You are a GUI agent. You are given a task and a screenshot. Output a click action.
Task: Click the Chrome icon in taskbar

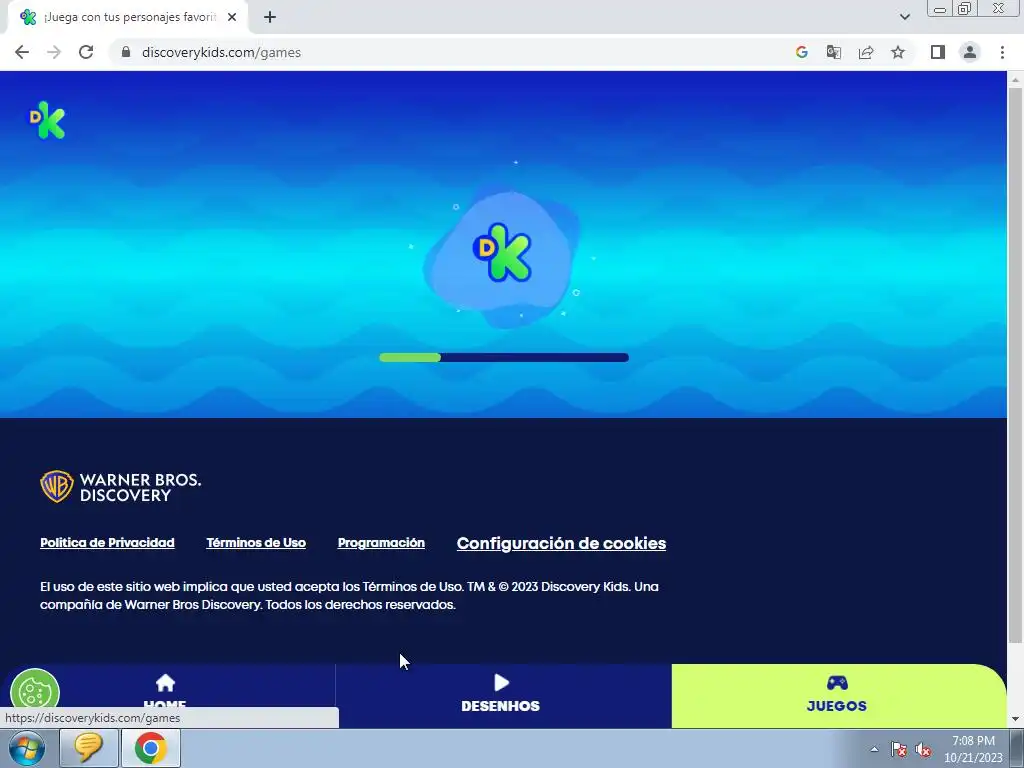point(151,748)
